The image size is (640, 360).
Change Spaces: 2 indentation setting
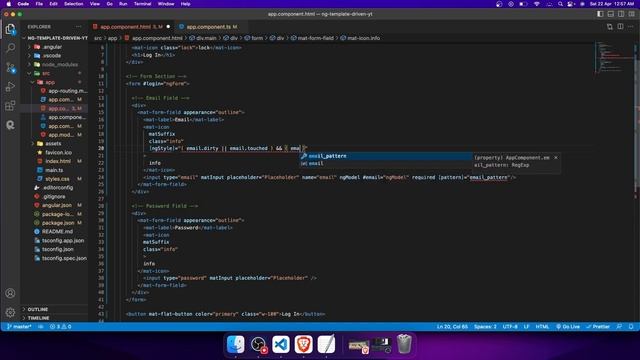click(485, 327)
